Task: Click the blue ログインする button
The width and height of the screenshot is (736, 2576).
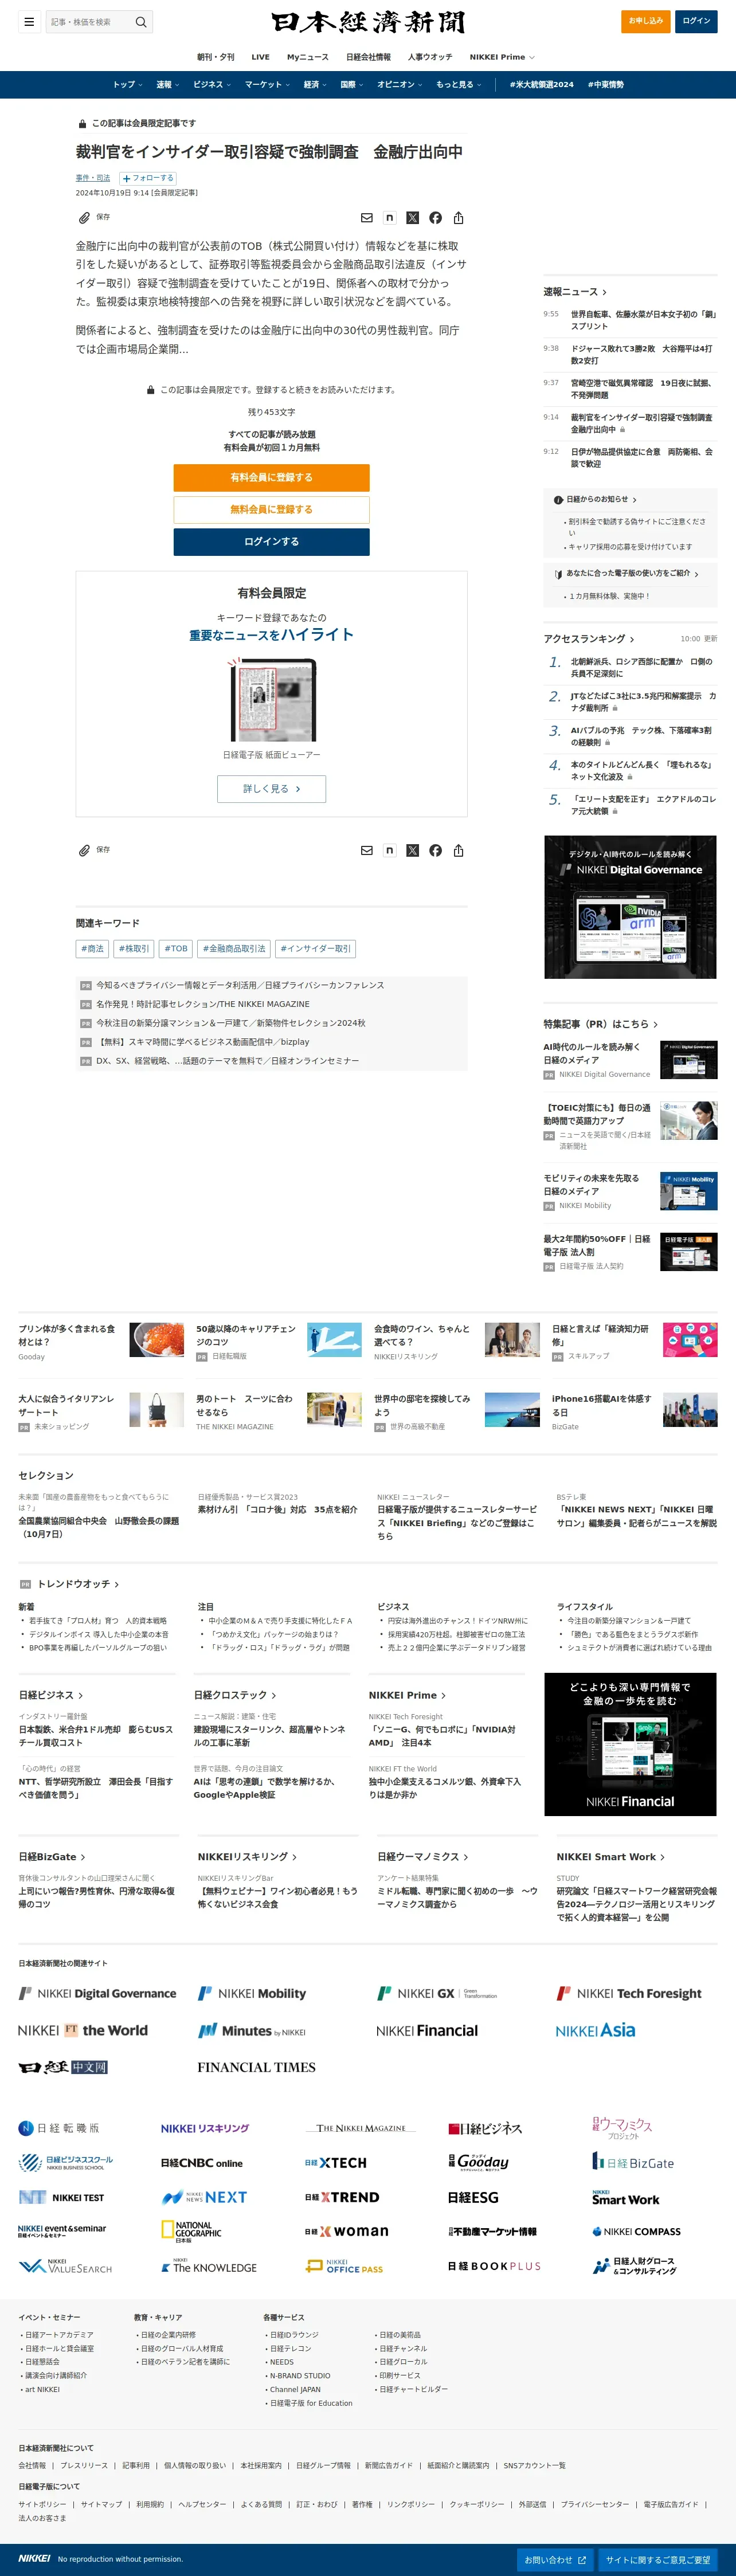Action: (271, 542)
